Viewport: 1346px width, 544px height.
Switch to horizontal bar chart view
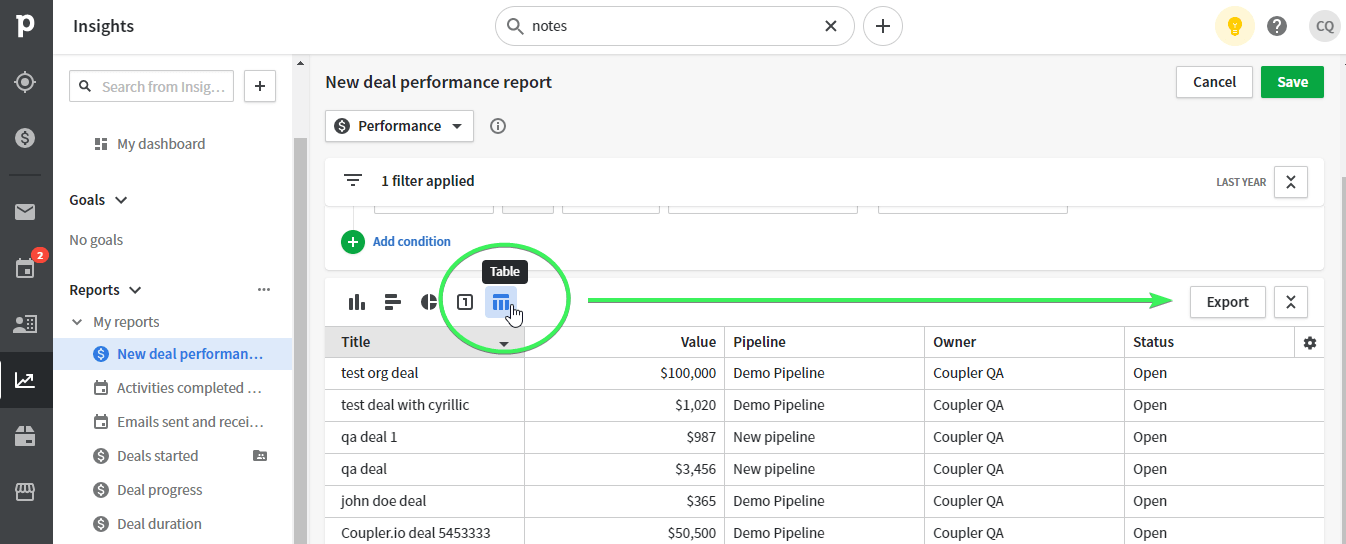coord(392,302)
